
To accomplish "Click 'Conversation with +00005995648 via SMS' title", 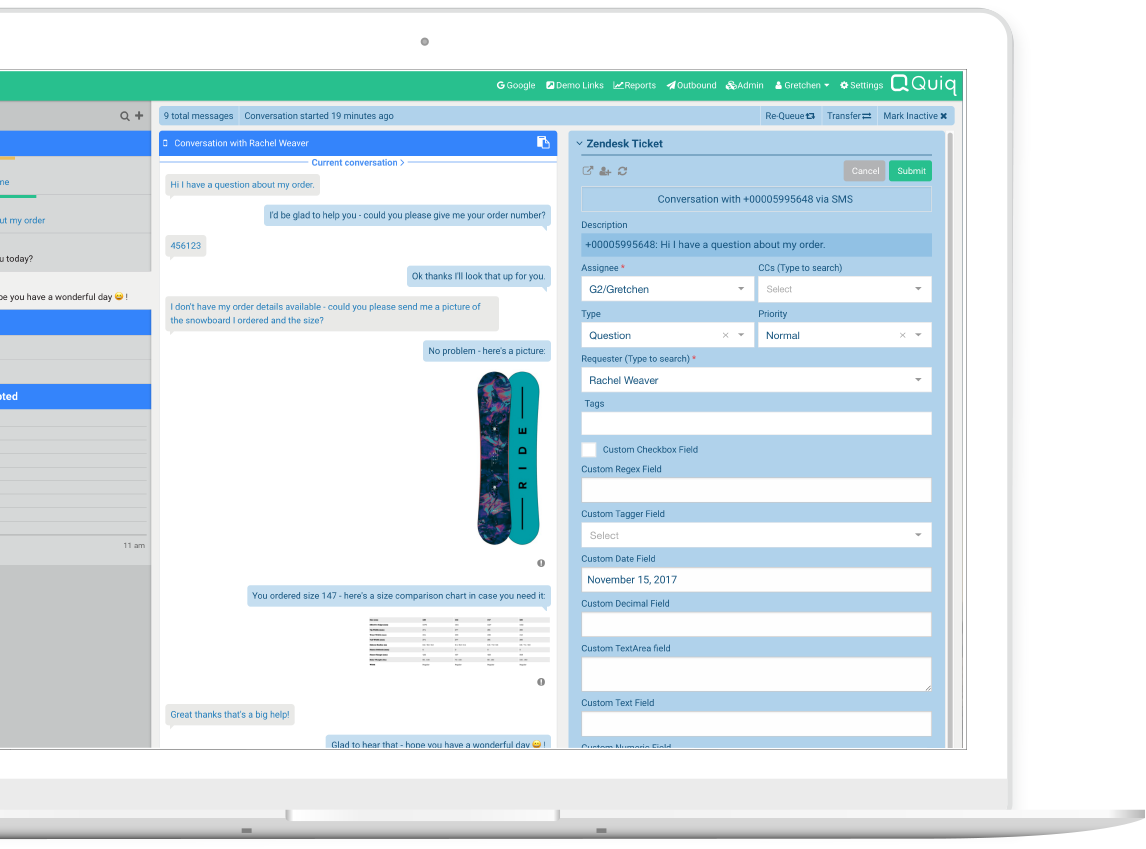I will click(x=756, y=199).
